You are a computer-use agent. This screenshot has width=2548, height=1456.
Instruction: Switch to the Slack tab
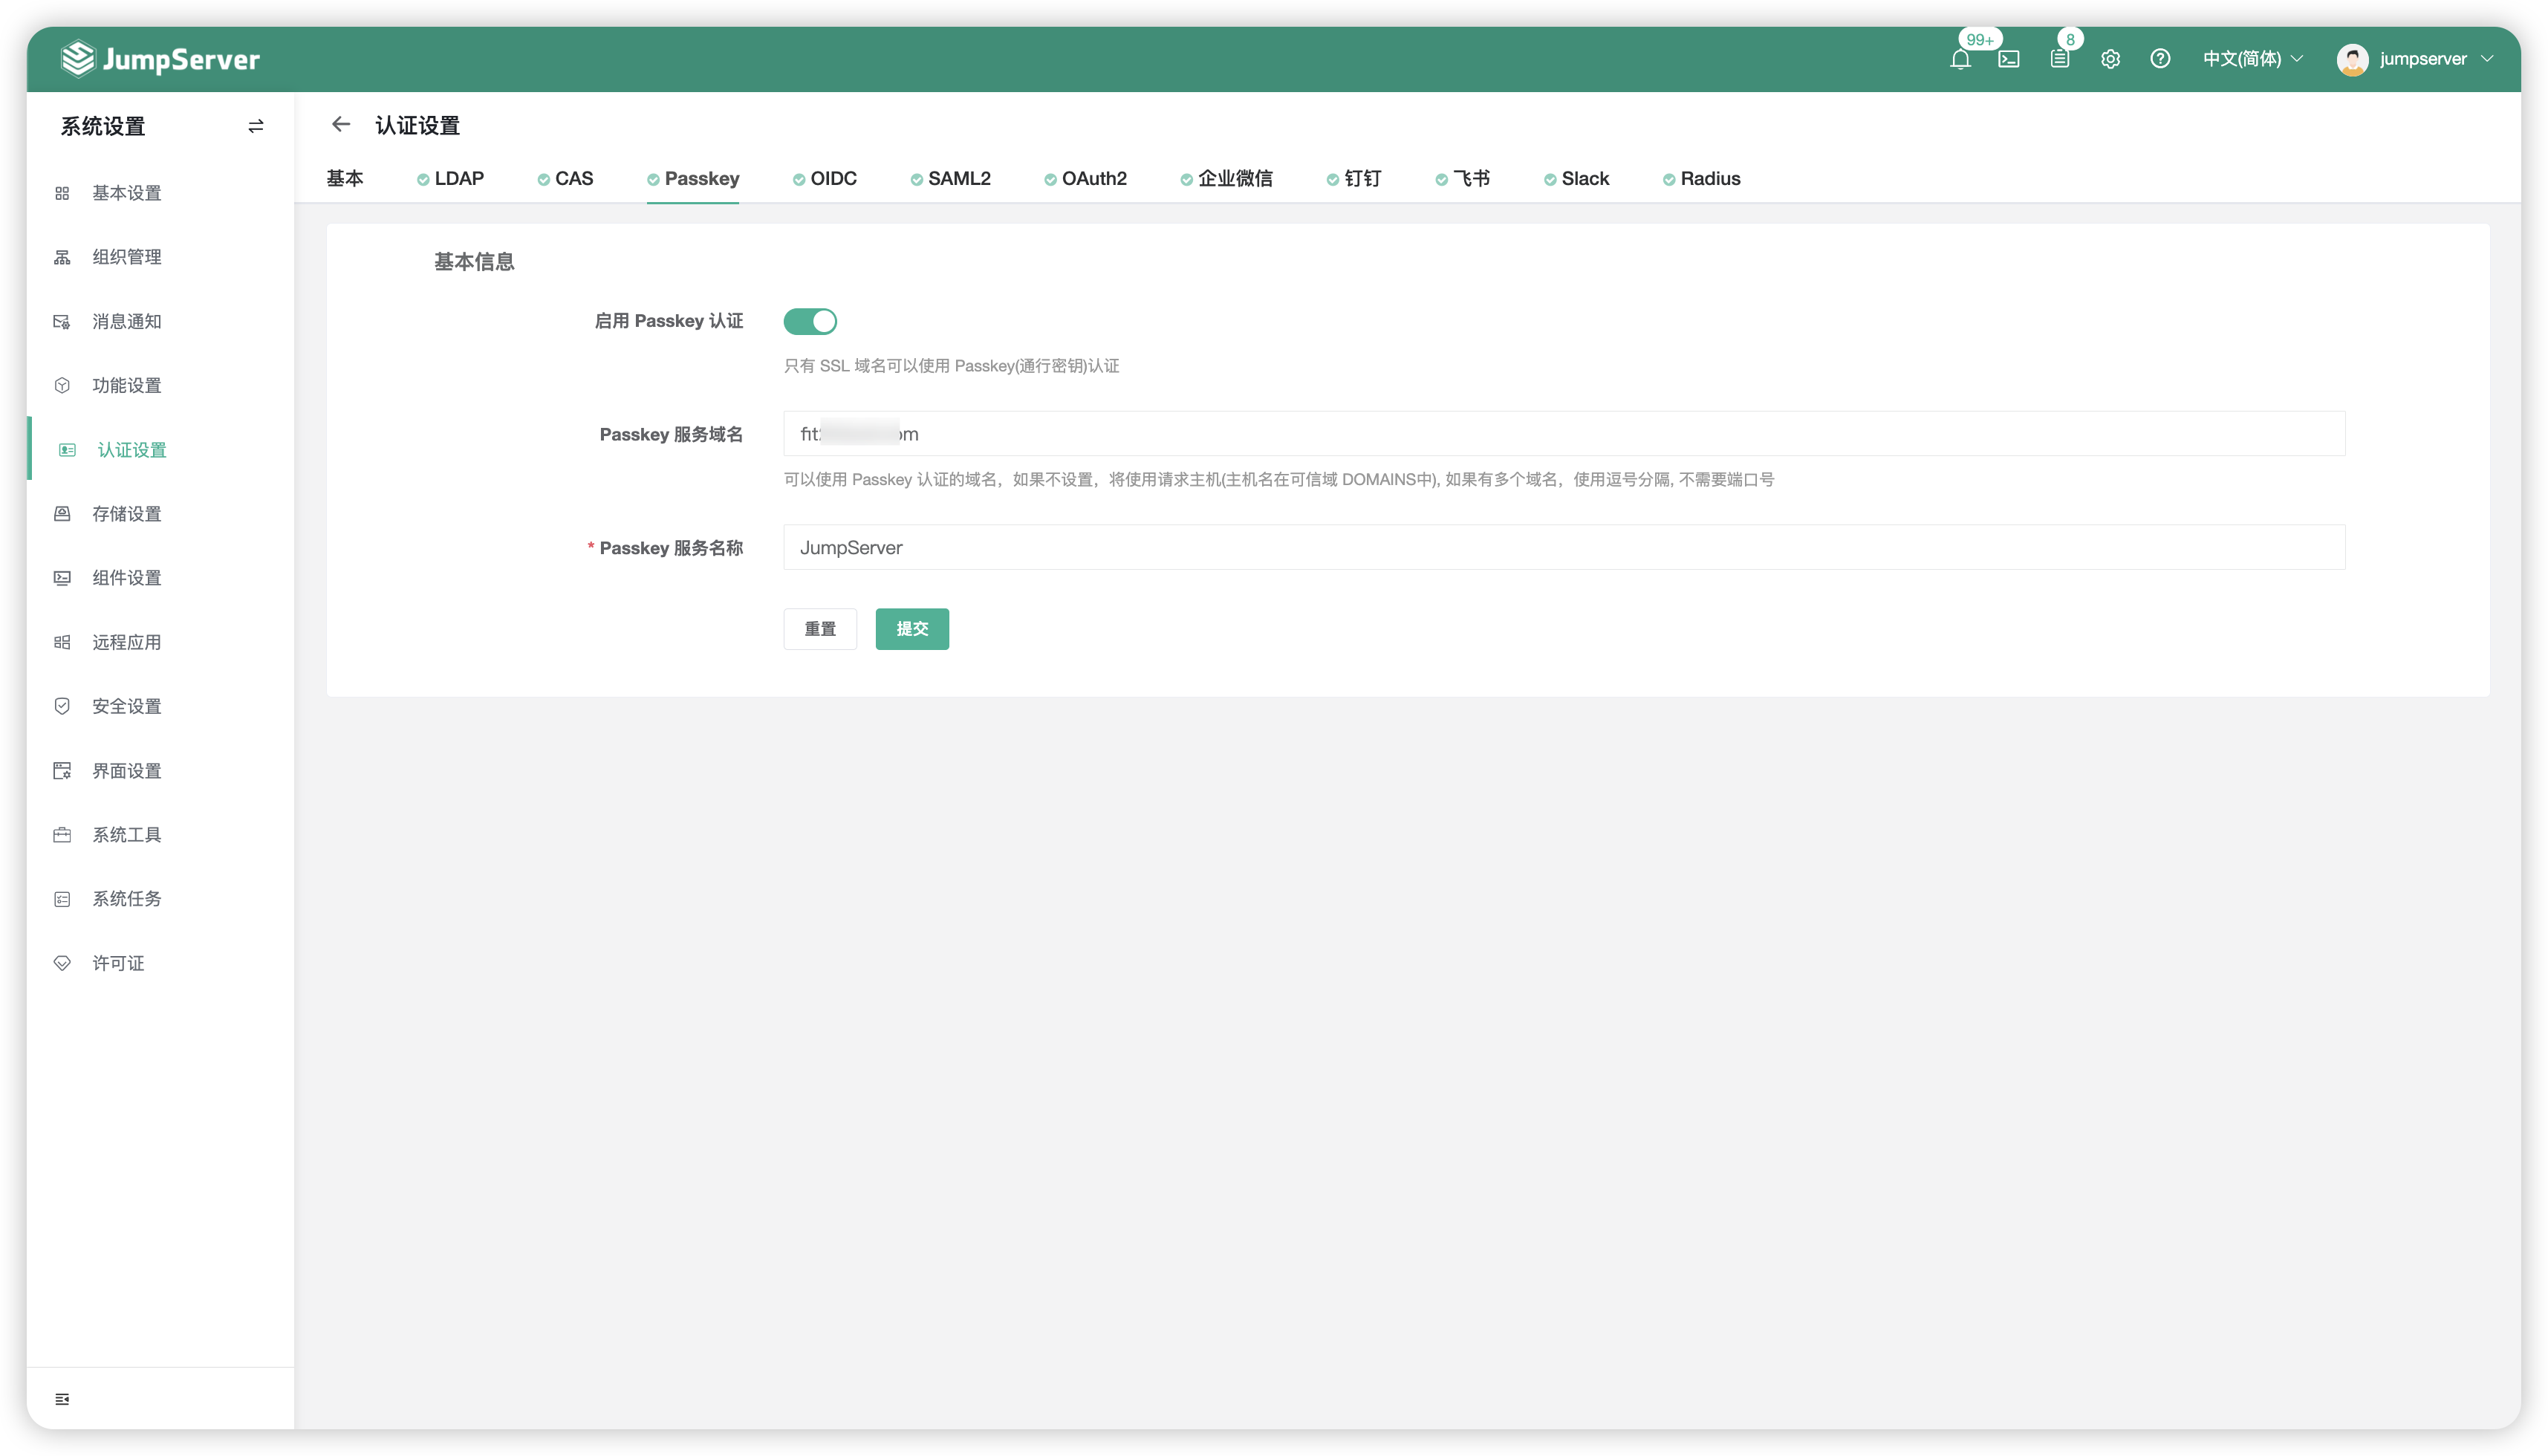[x=1576, y=179]
